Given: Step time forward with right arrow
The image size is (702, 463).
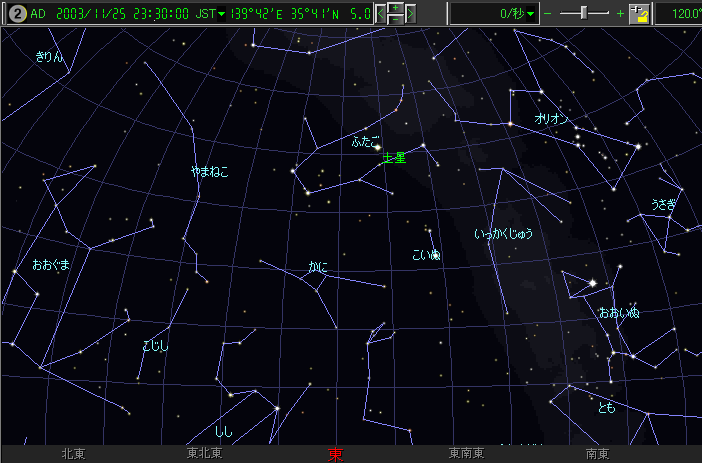Looking at the screenshot, I should point(410,14).
